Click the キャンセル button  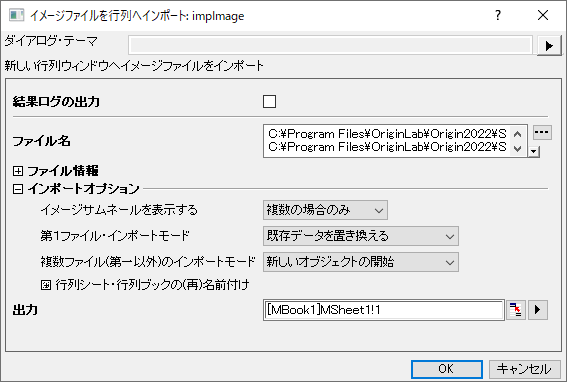click(524, 369)
